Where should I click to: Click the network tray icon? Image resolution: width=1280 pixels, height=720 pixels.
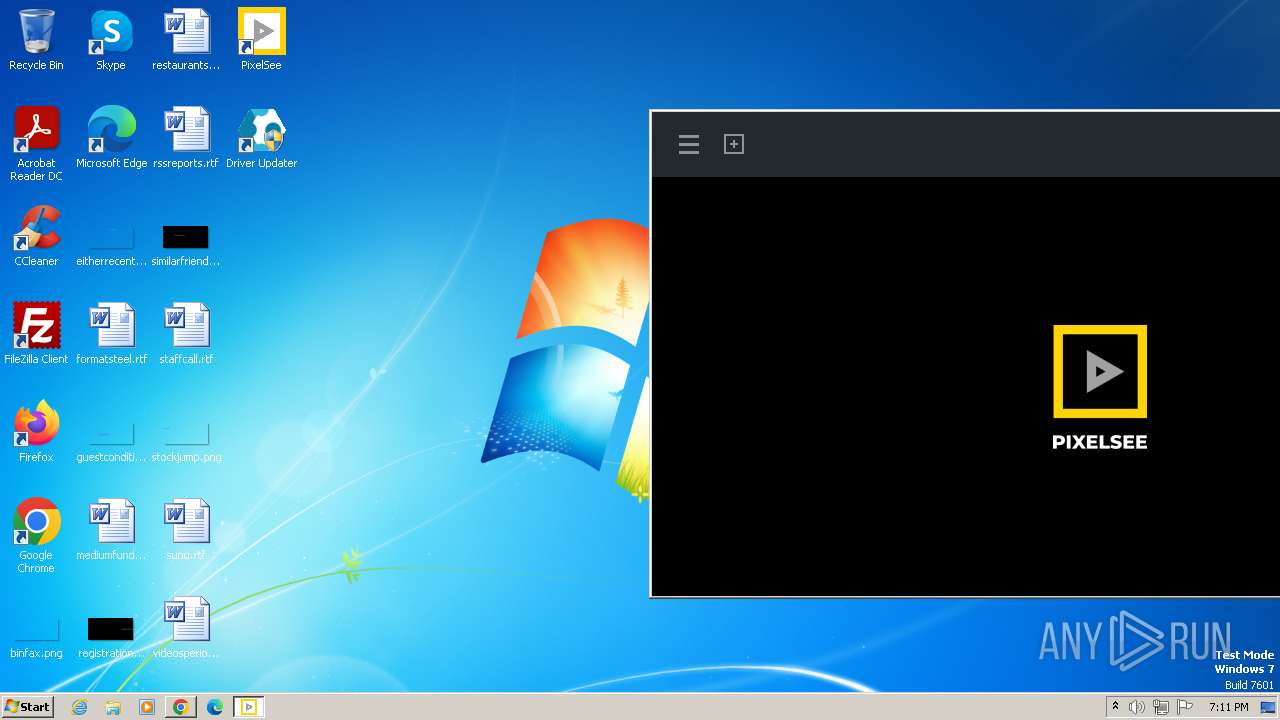click(1161, 707)
